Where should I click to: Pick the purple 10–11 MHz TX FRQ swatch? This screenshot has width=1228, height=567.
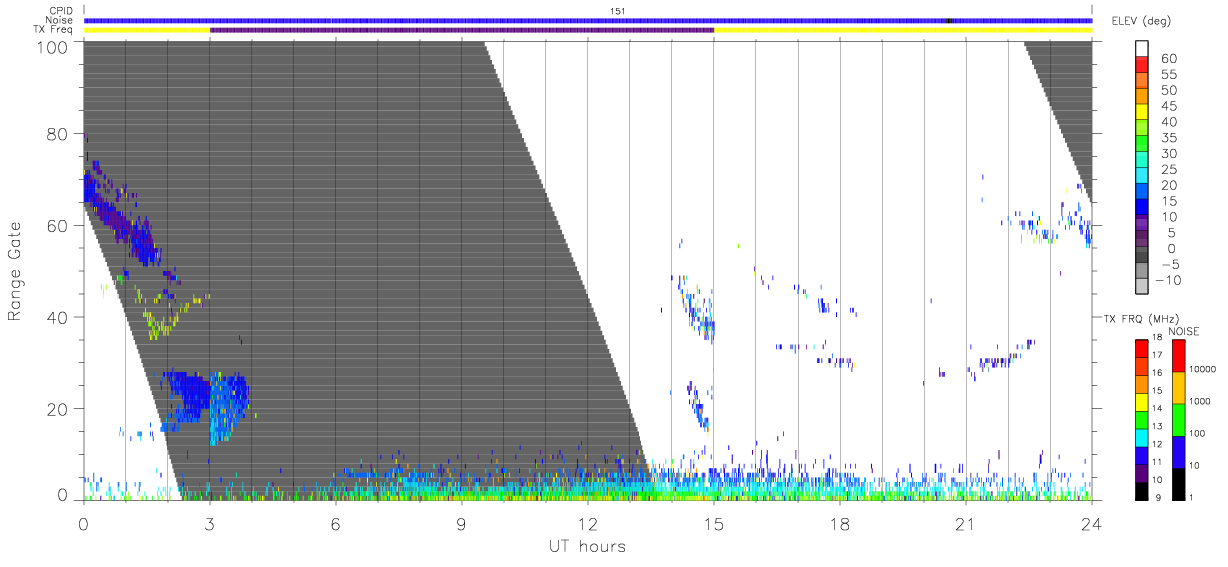1142,471
